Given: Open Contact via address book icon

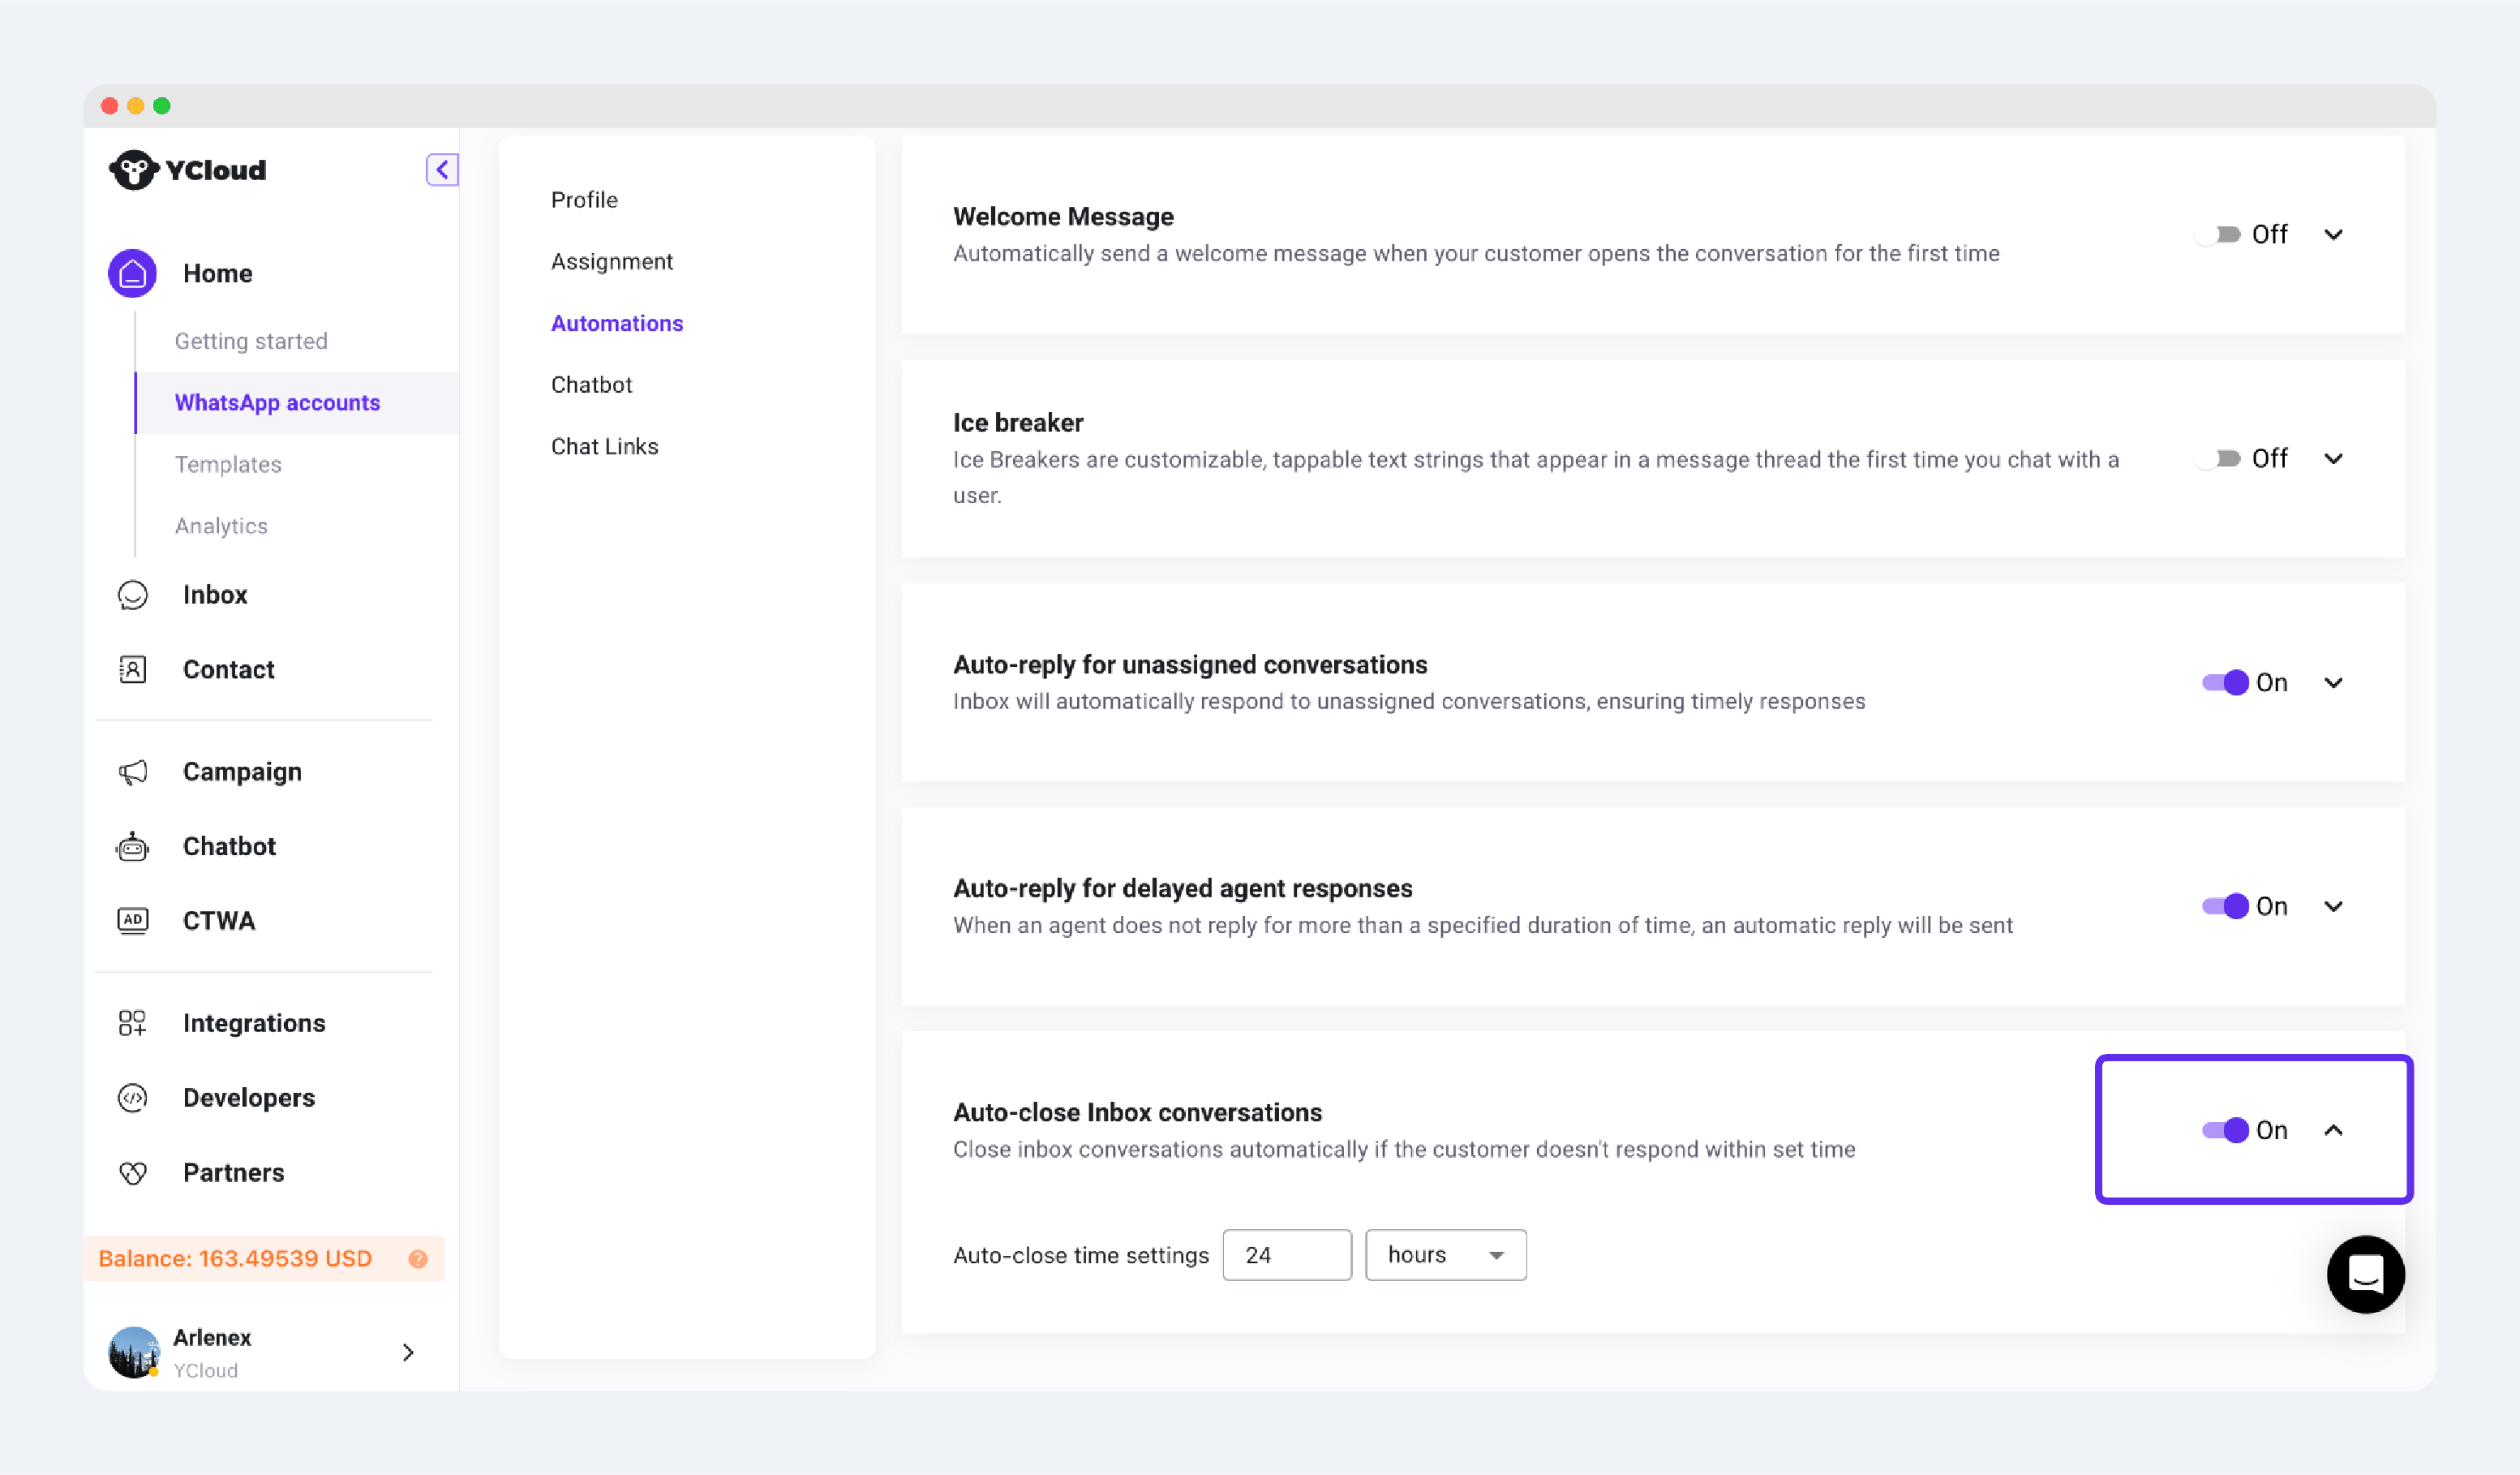Looking at the screenshot, I should click(132, 669).
